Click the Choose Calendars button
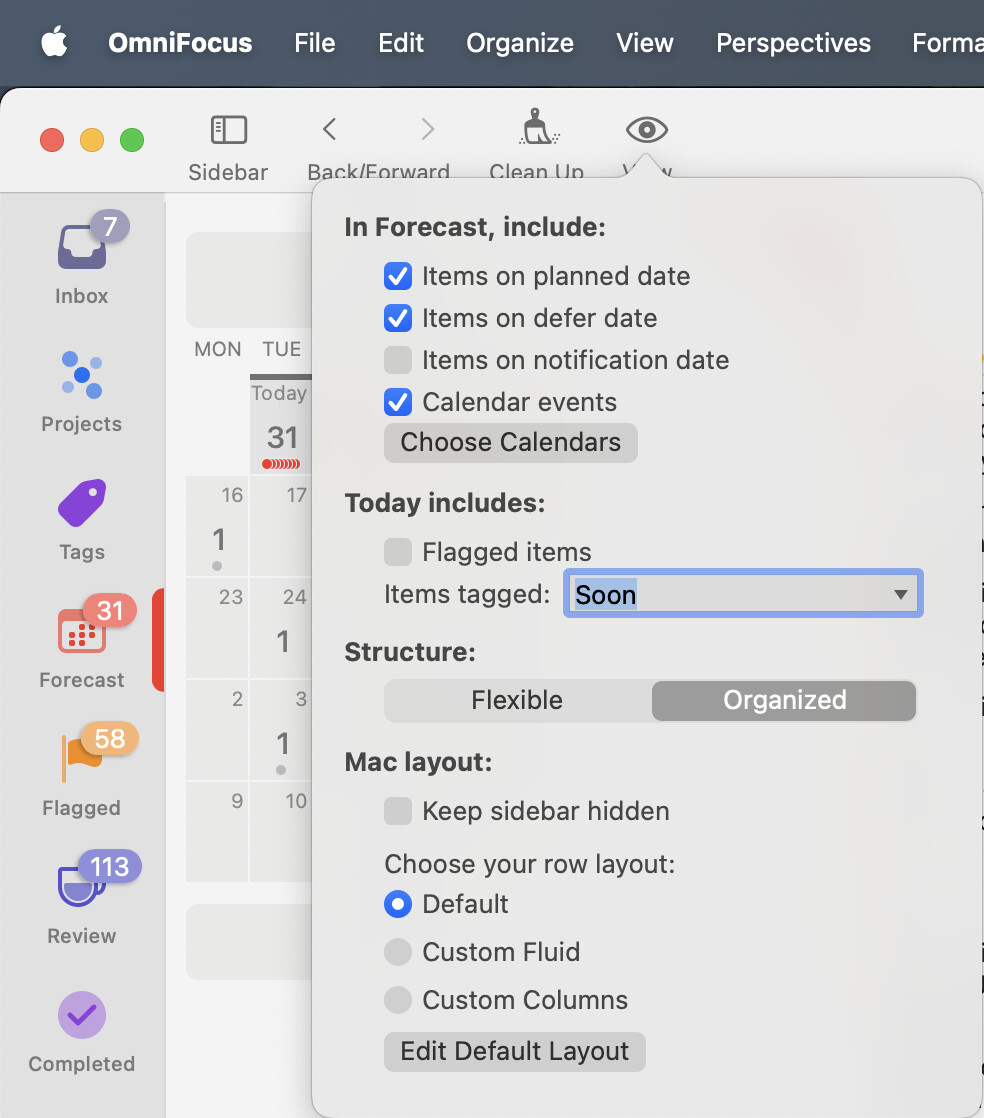984x1118 pixels. click(x=510, y=442)
